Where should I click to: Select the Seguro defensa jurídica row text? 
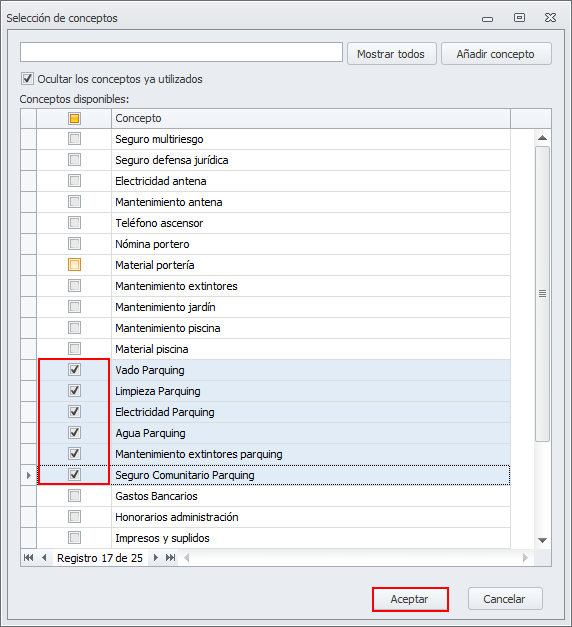click(x=172, y=160)
